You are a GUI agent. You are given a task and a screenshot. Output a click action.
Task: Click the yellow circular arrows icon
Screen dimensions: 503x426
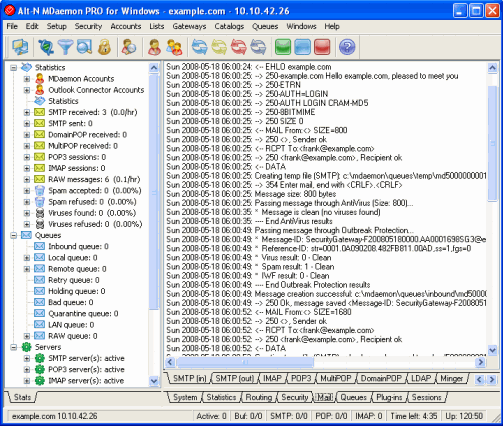(219, 47)
